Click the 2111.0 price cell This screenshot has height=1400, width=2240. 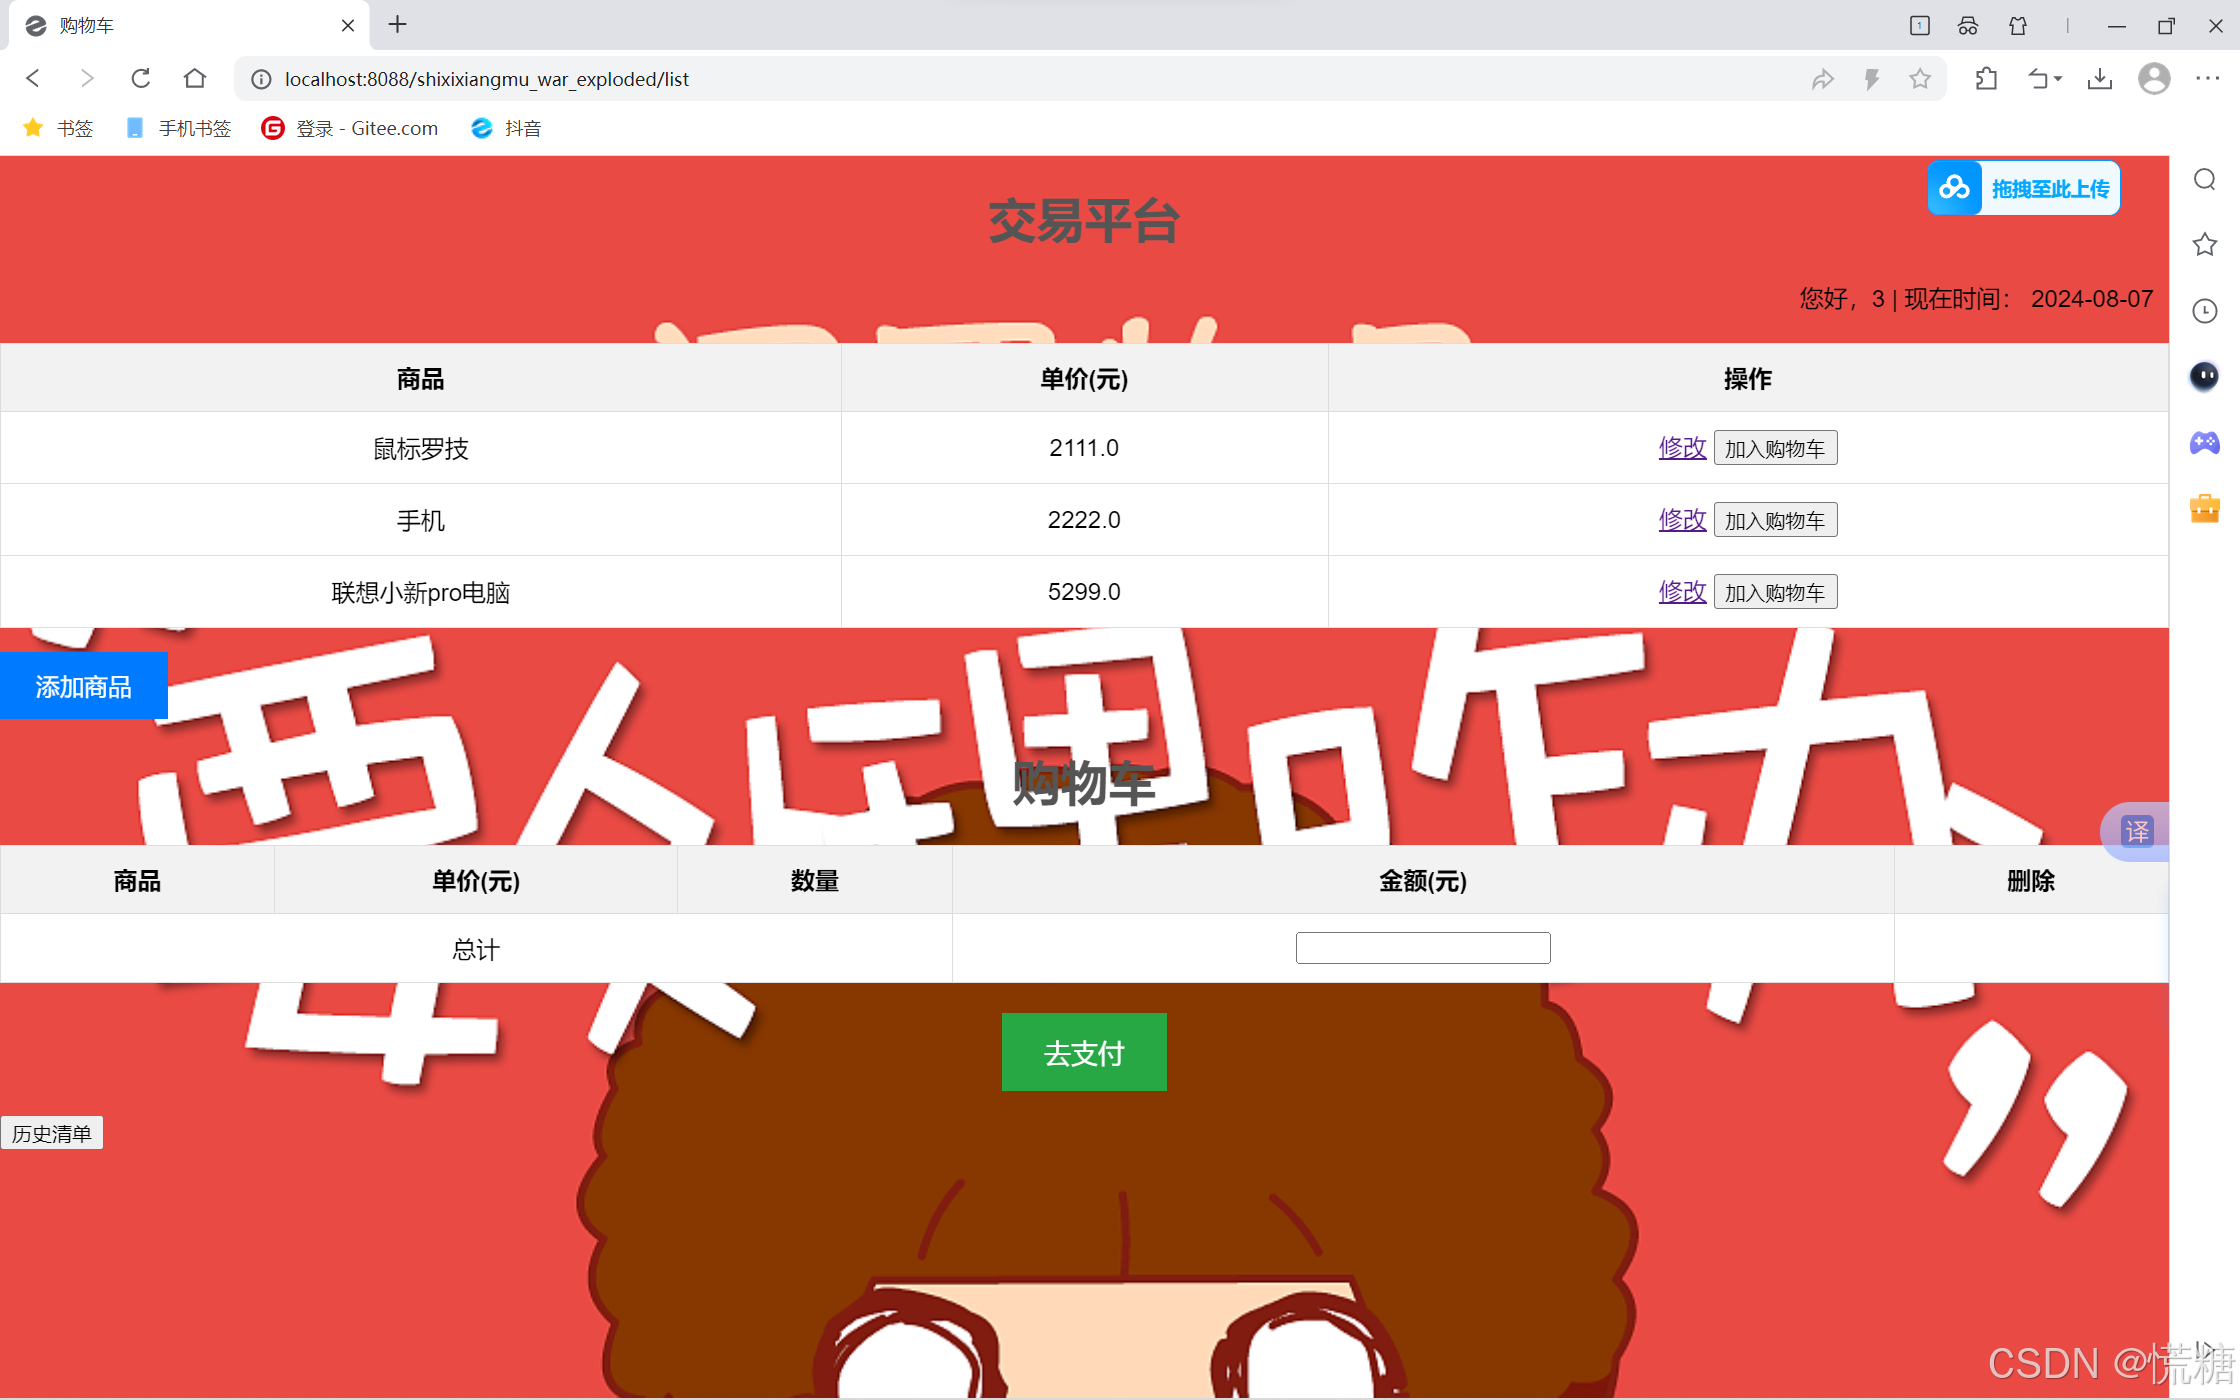coord(1084,448)
